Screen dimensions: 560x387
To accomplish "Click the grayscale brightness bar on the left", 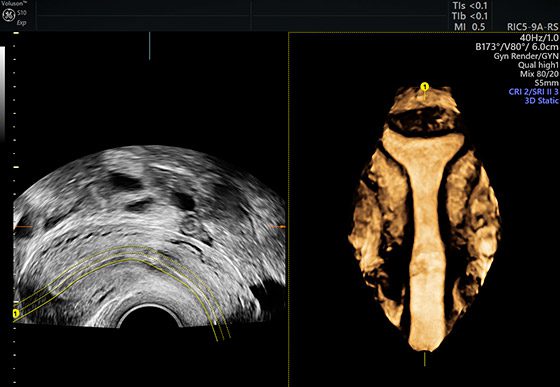I will [2, 94].
